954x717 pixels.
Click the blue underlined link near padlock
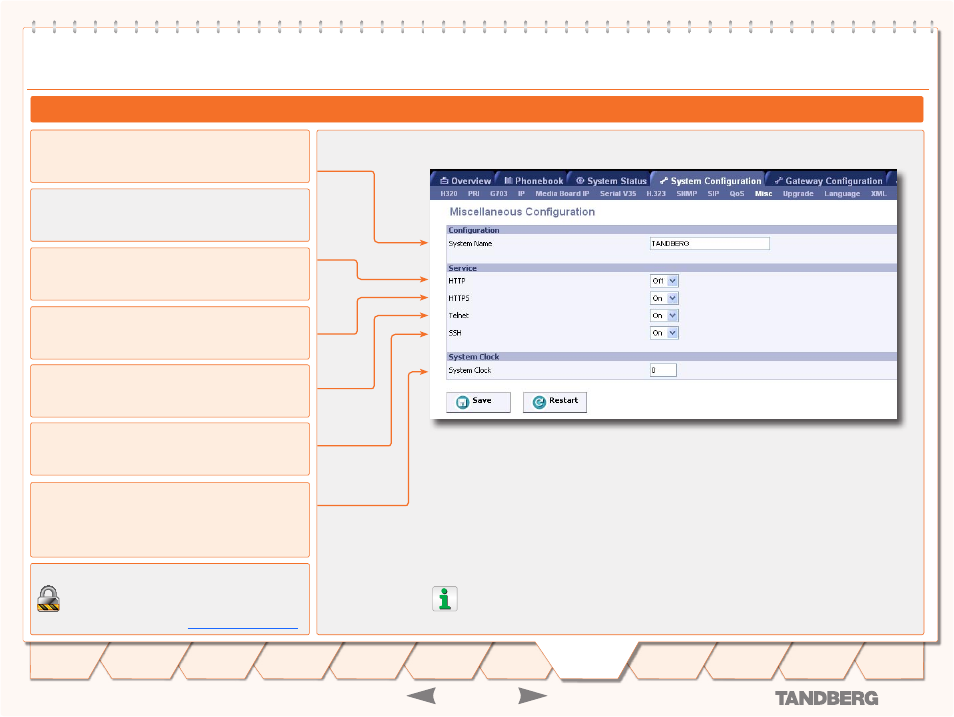pyautogui.click(x=243, y=627)
